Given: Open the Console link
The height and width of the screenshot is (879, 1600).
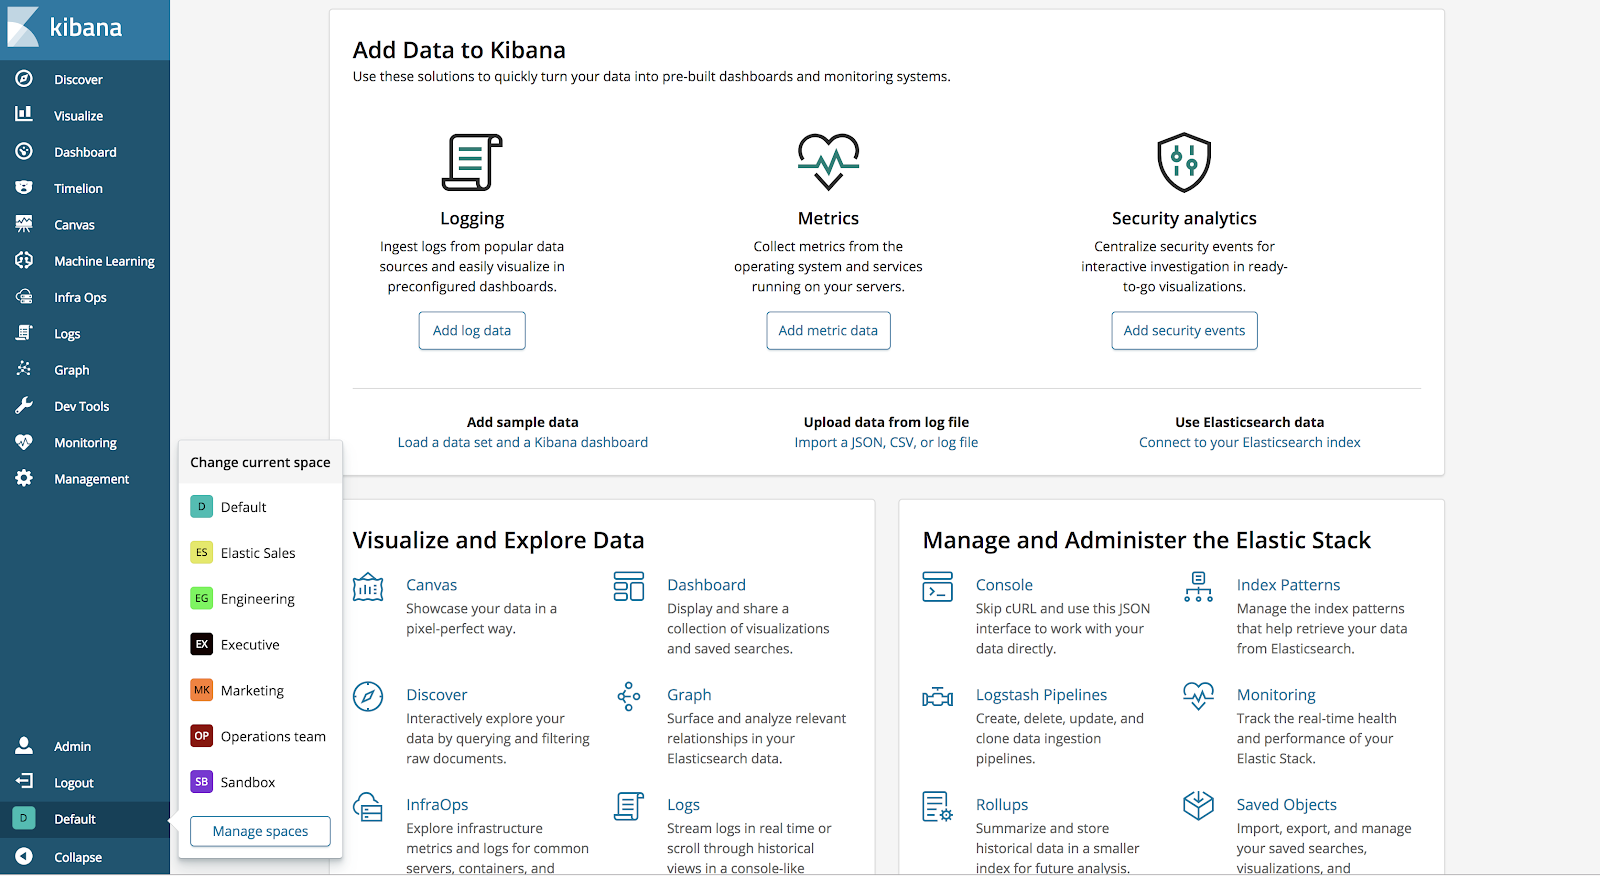Looking at the screenshot, I should 1004,585.
